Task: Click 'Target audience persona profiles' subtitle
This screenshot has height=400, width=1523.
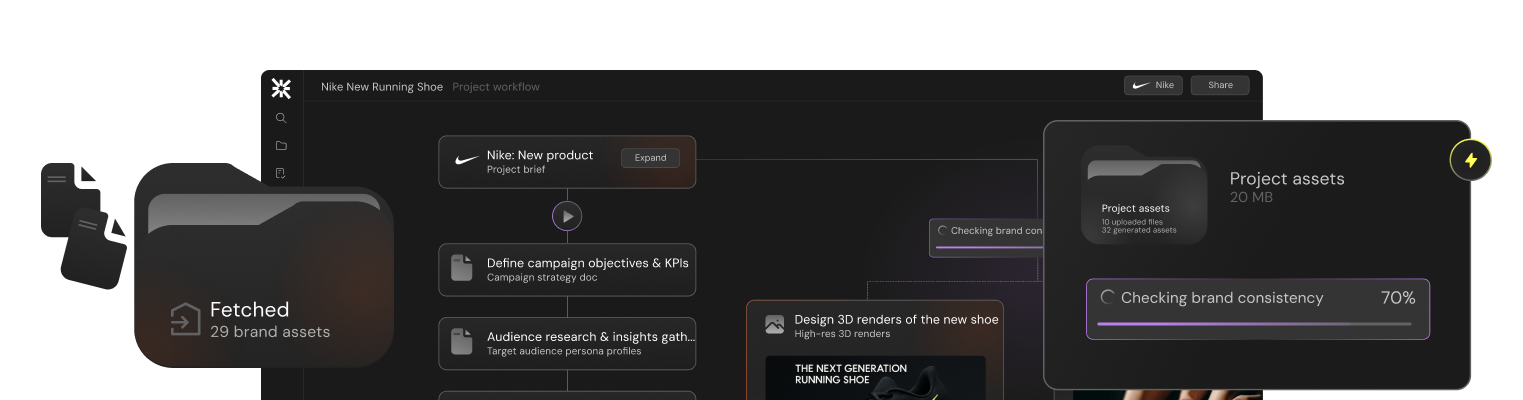Action: point(564,351)
